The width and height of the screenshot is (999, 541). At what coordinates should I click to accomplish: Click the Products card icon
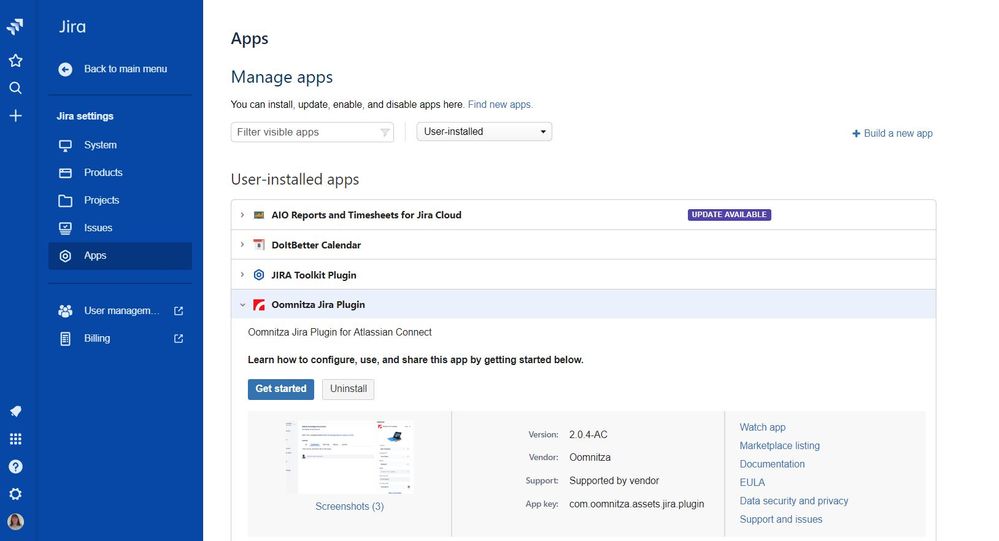65,173
